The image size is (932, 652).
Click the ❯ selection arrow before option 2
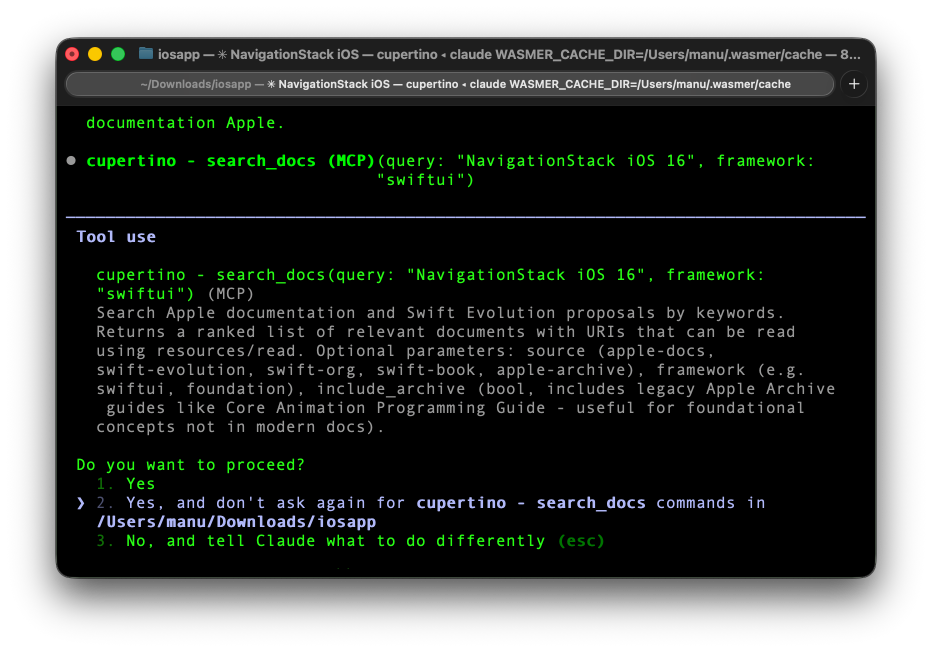click(81, 503)
